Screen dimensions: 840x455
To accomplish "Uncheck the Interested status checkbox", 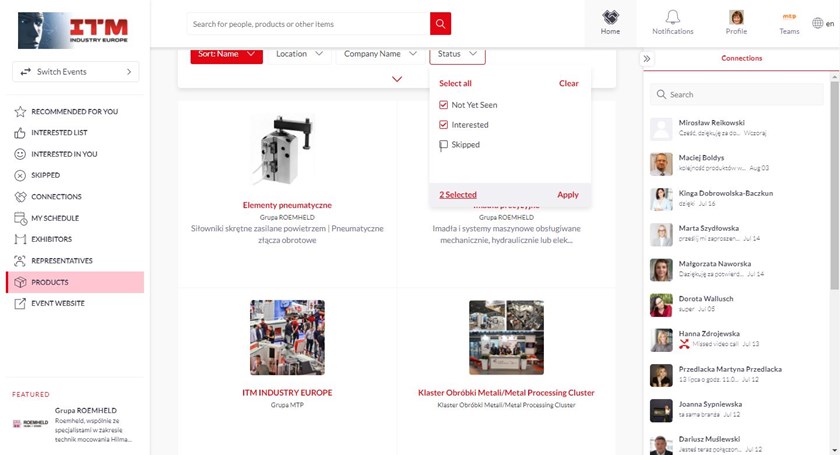I will pyautogui.click(x=444, y=125).
